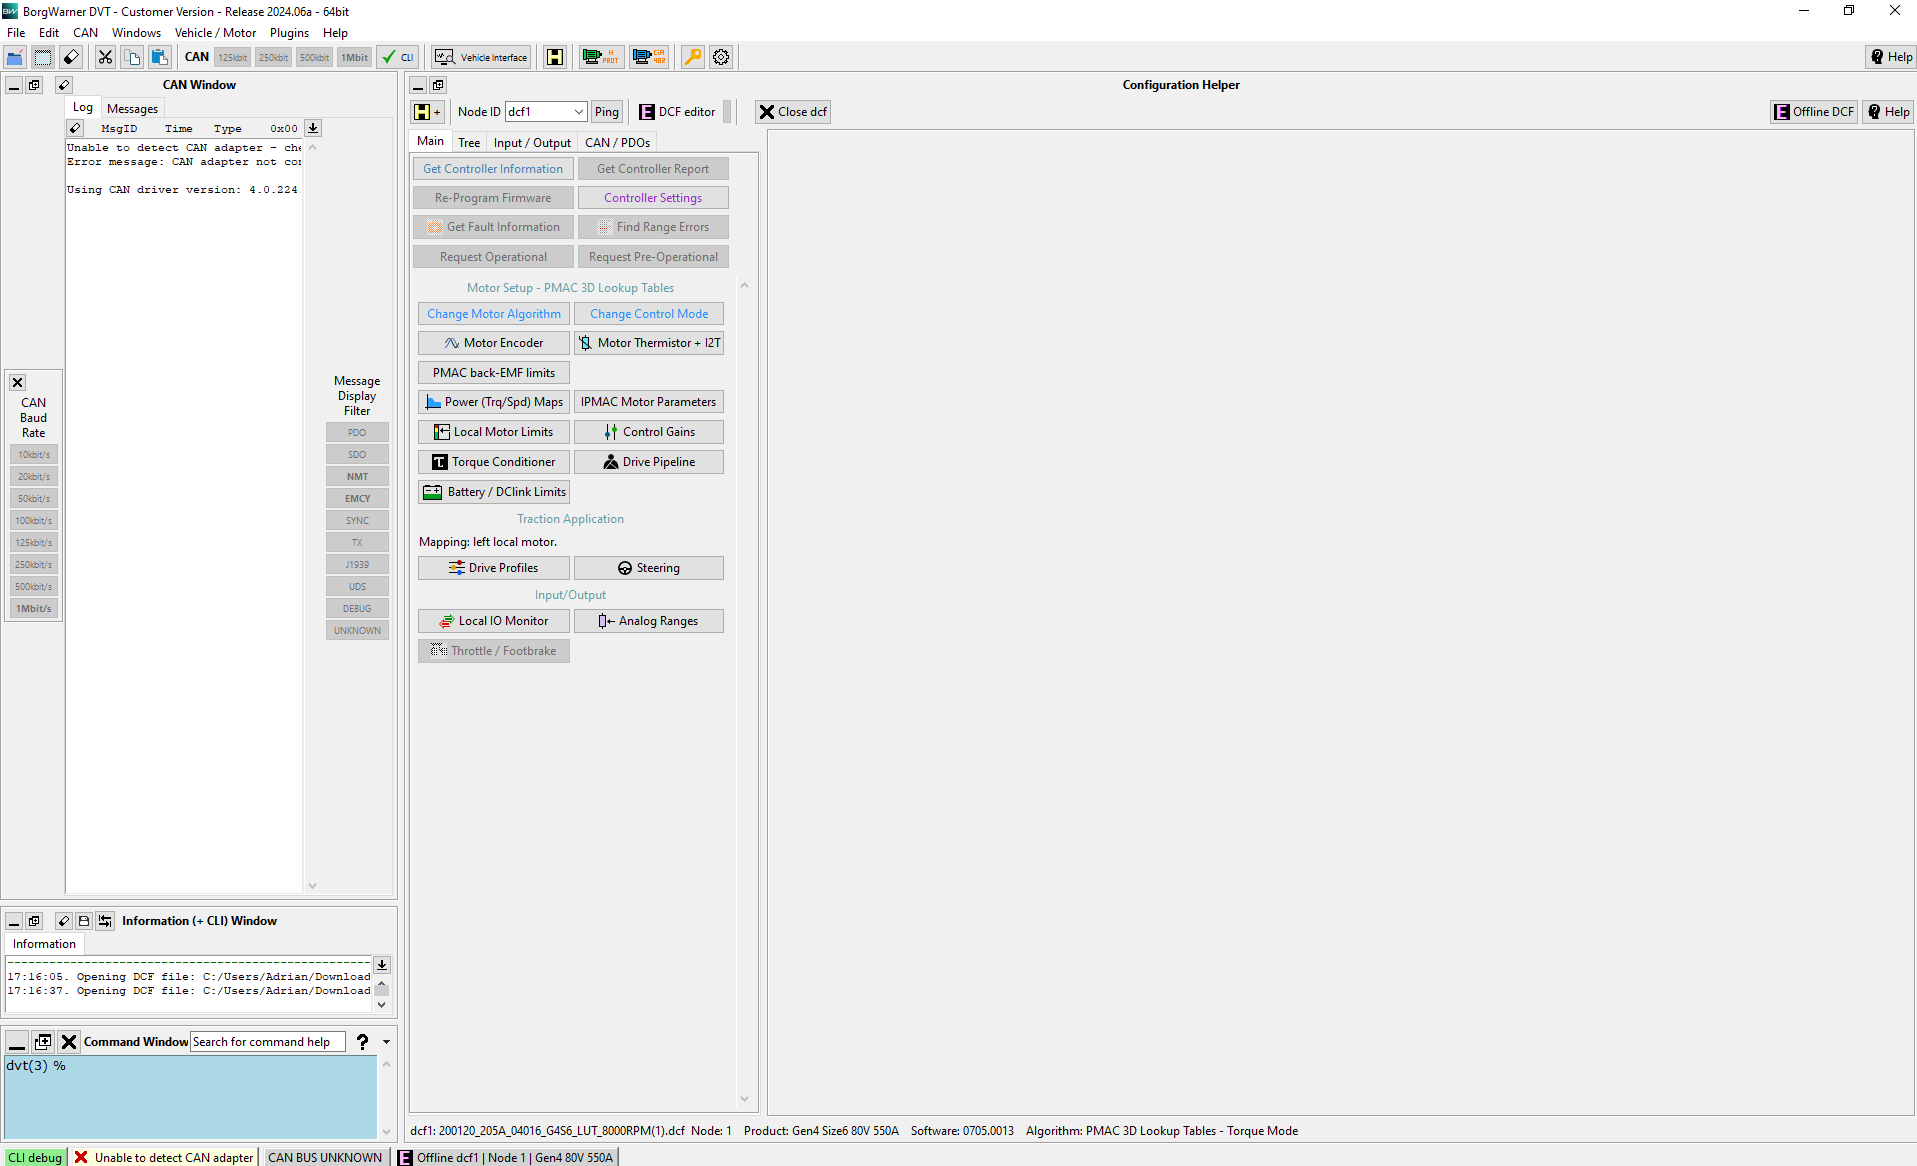Clear the CAN Window with eraser icon
This screenshot has height=1166, width=1917.
[63, 85]
